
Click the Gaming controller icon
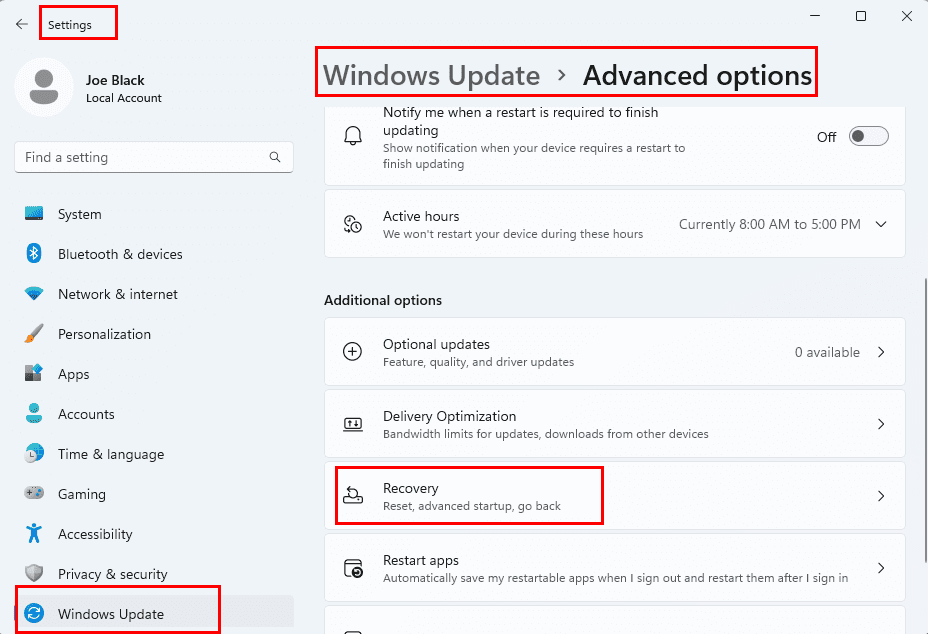(x=34, y=493)
